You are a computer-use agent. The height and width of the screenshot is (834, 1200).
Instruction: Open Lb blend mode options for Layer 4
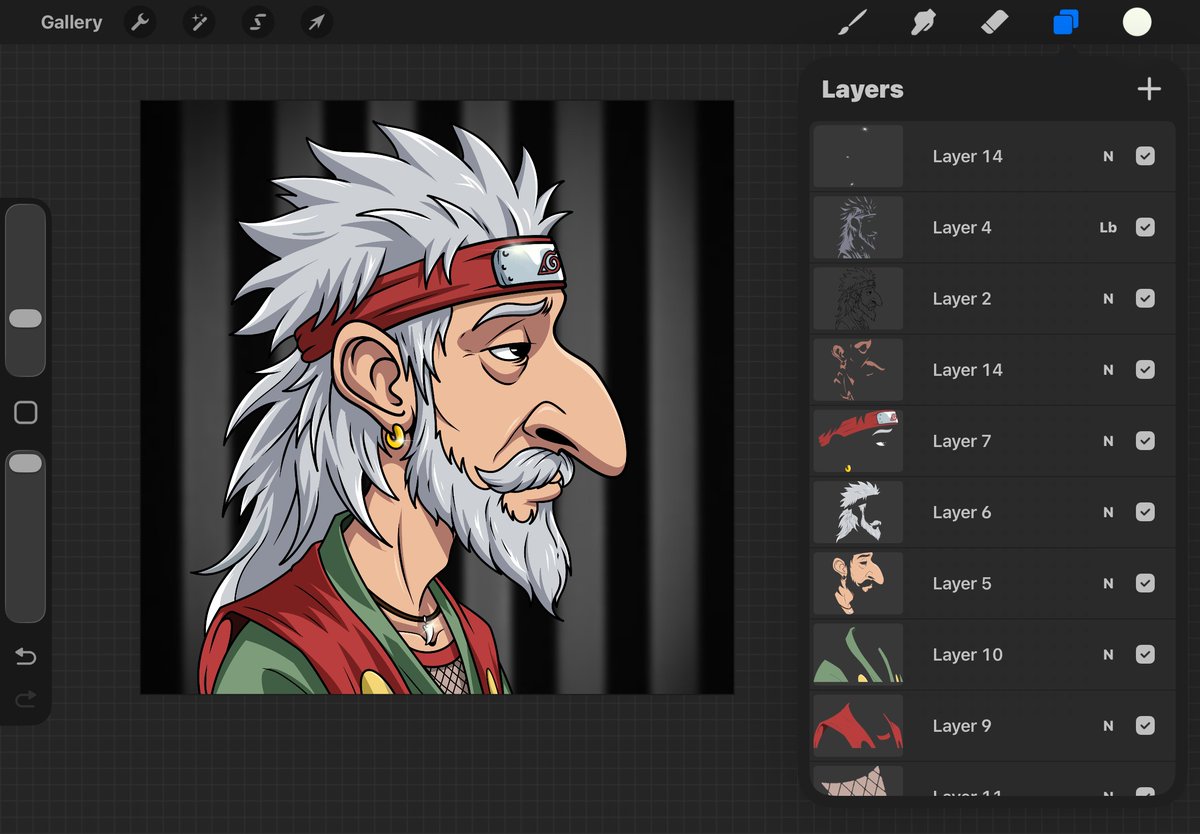(x=1108, y=227)
